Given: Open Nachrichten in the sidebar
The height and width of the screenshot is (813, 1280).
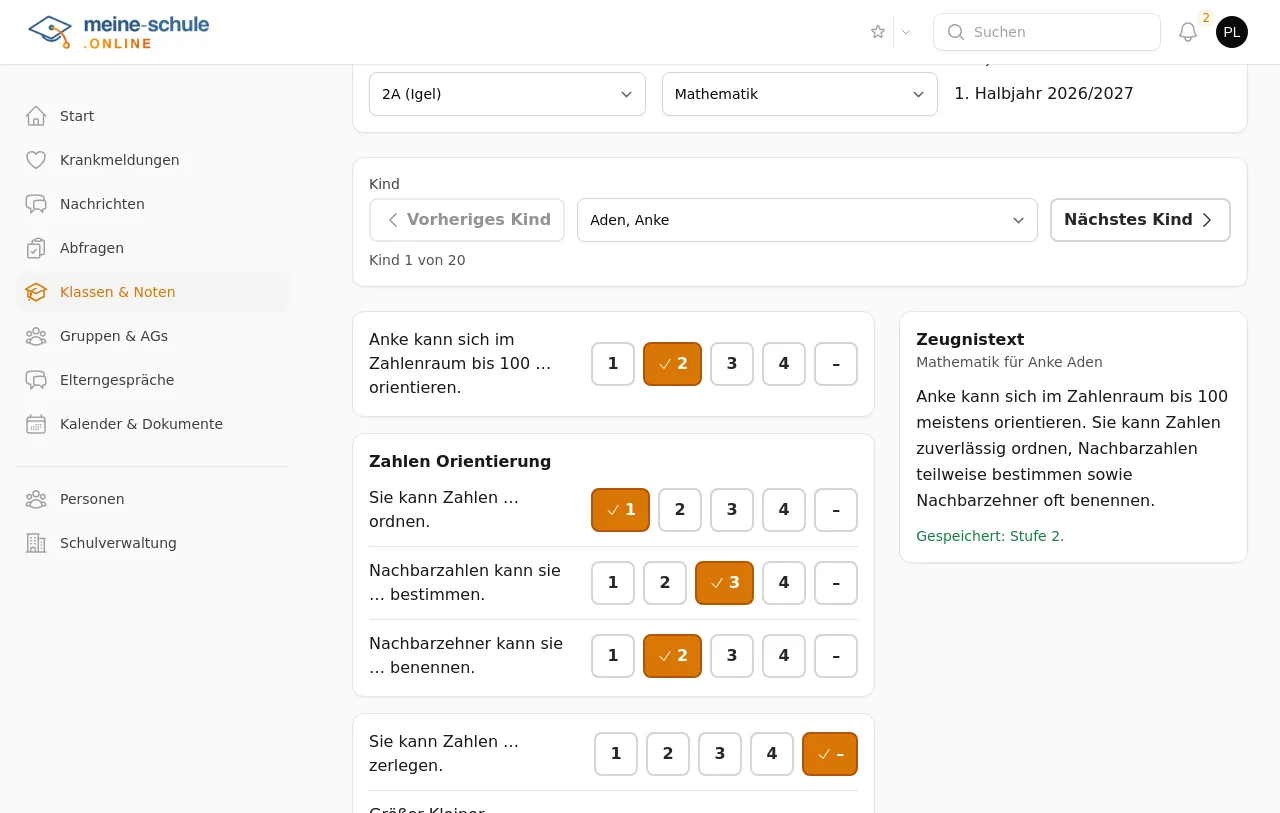Looking at the screenshot, I should pos(152,204).
